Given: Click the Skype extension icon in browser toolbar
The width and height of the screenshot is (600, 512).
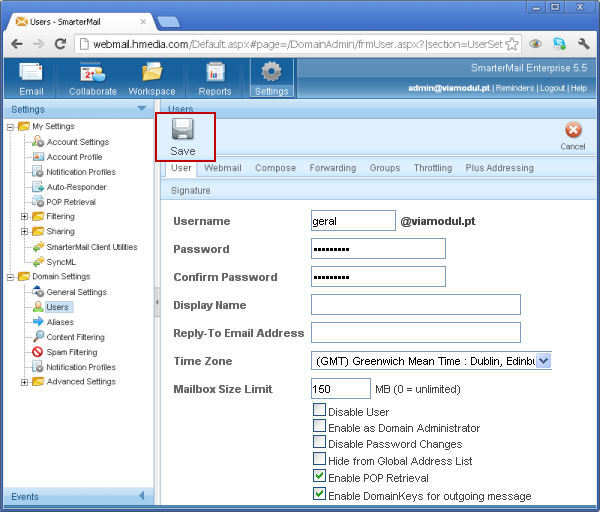Looking at the screenshot, I should point(559,44).
